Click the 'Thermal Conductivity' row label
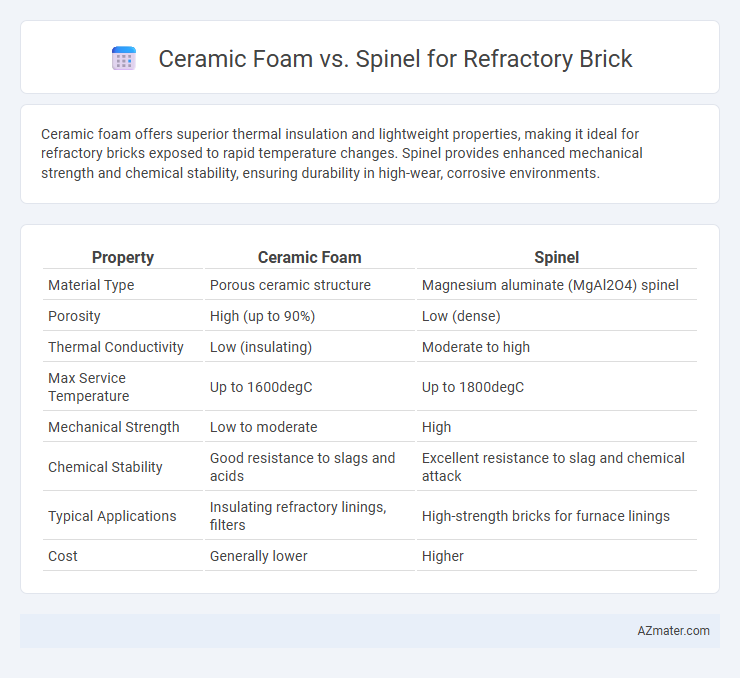740x678 pixels. tap(116, 347)
